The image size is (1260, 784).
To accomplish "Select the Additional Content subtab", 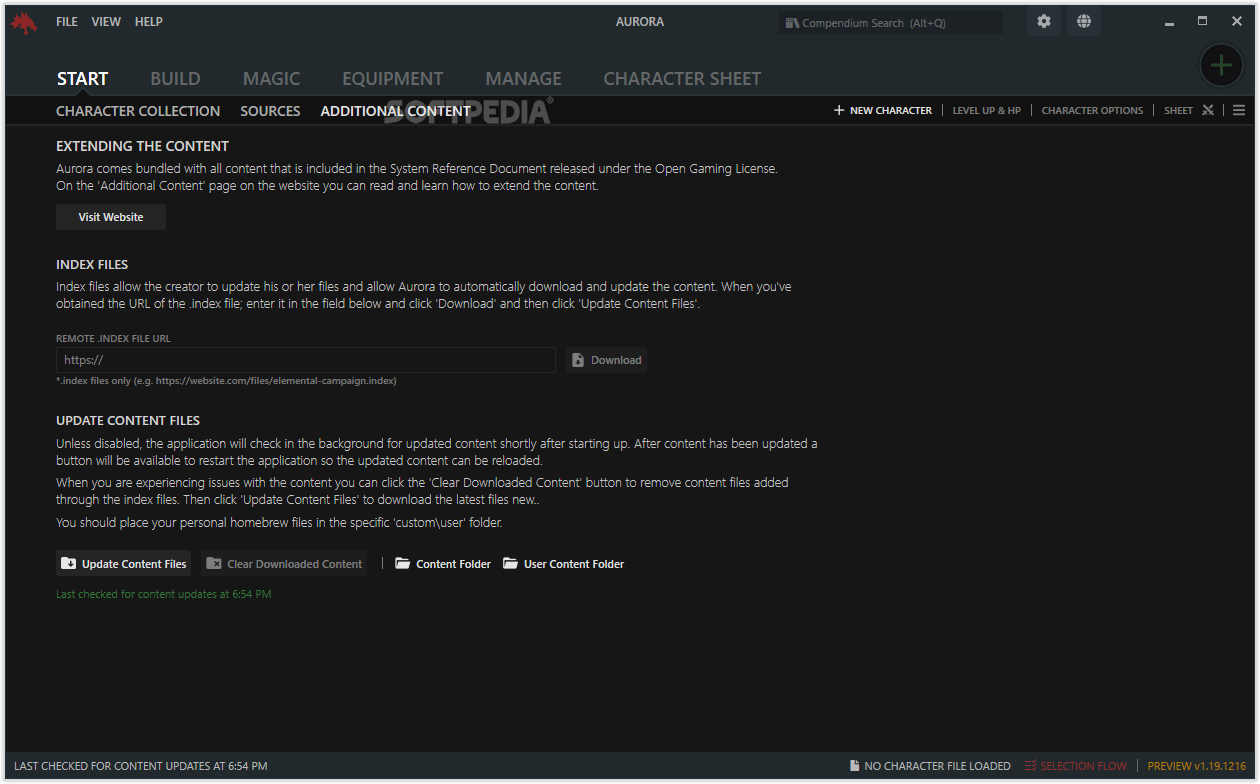I will pyautogui.click(x=395, y=111).
